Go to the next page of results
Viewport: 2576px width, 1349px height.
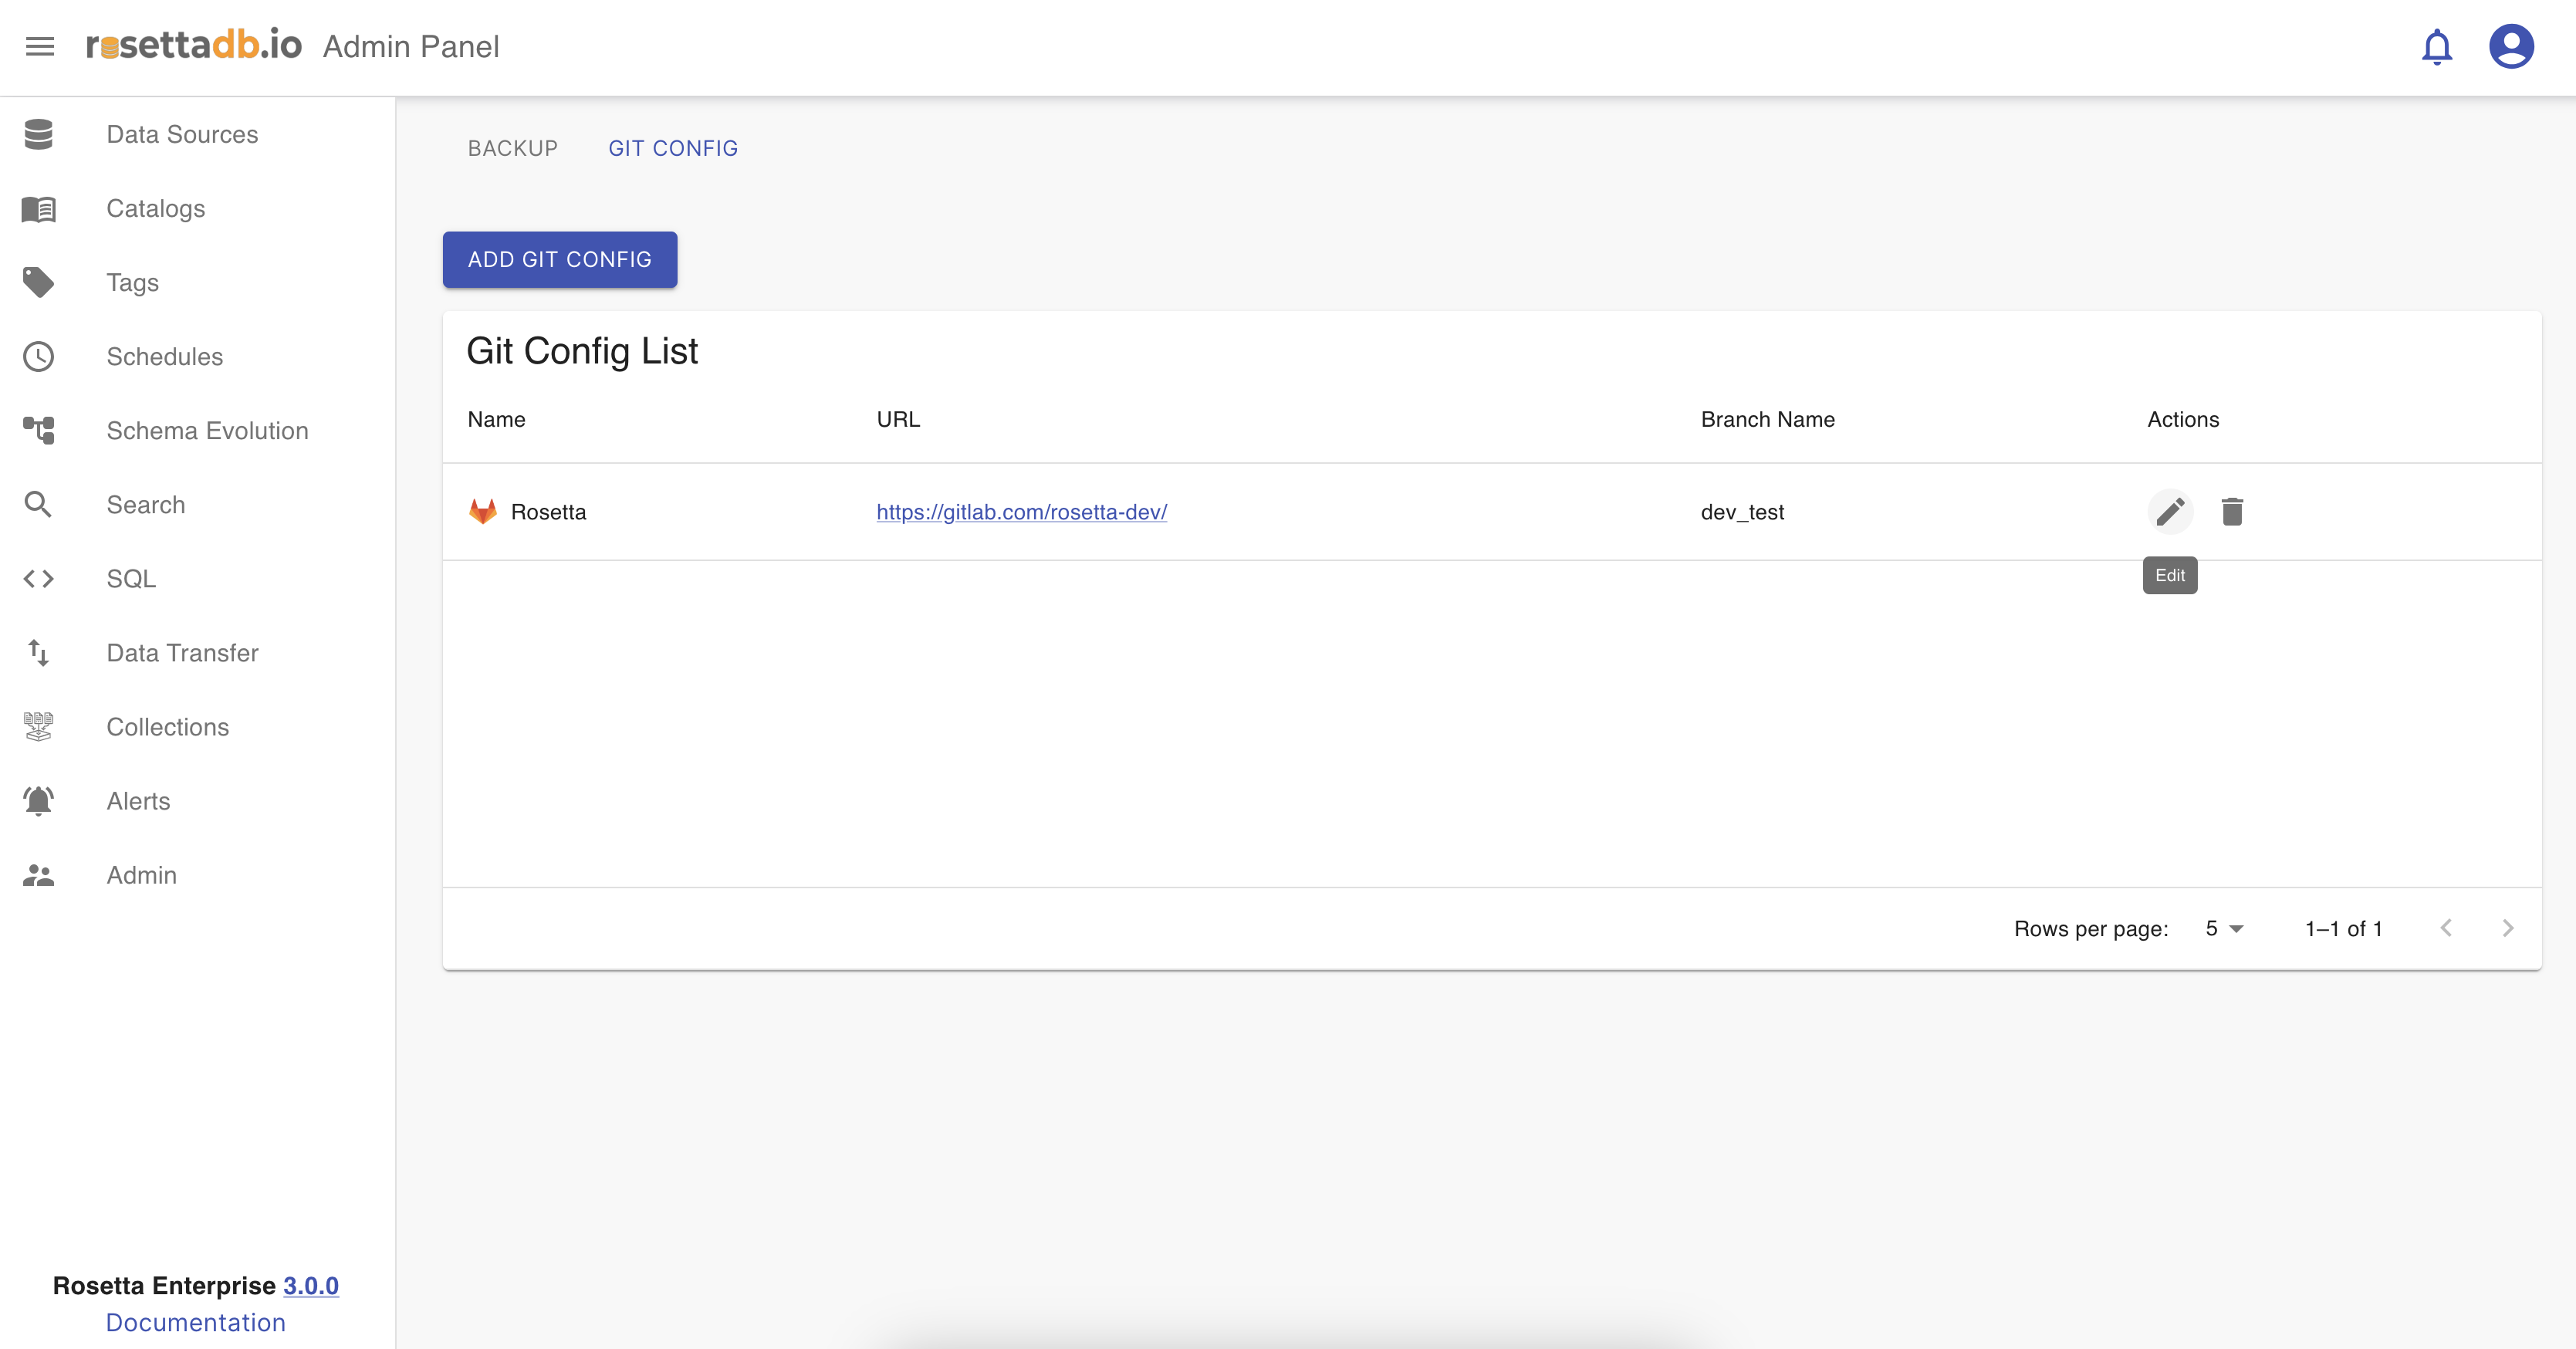pyautogui.click(x=2507, y=928)
